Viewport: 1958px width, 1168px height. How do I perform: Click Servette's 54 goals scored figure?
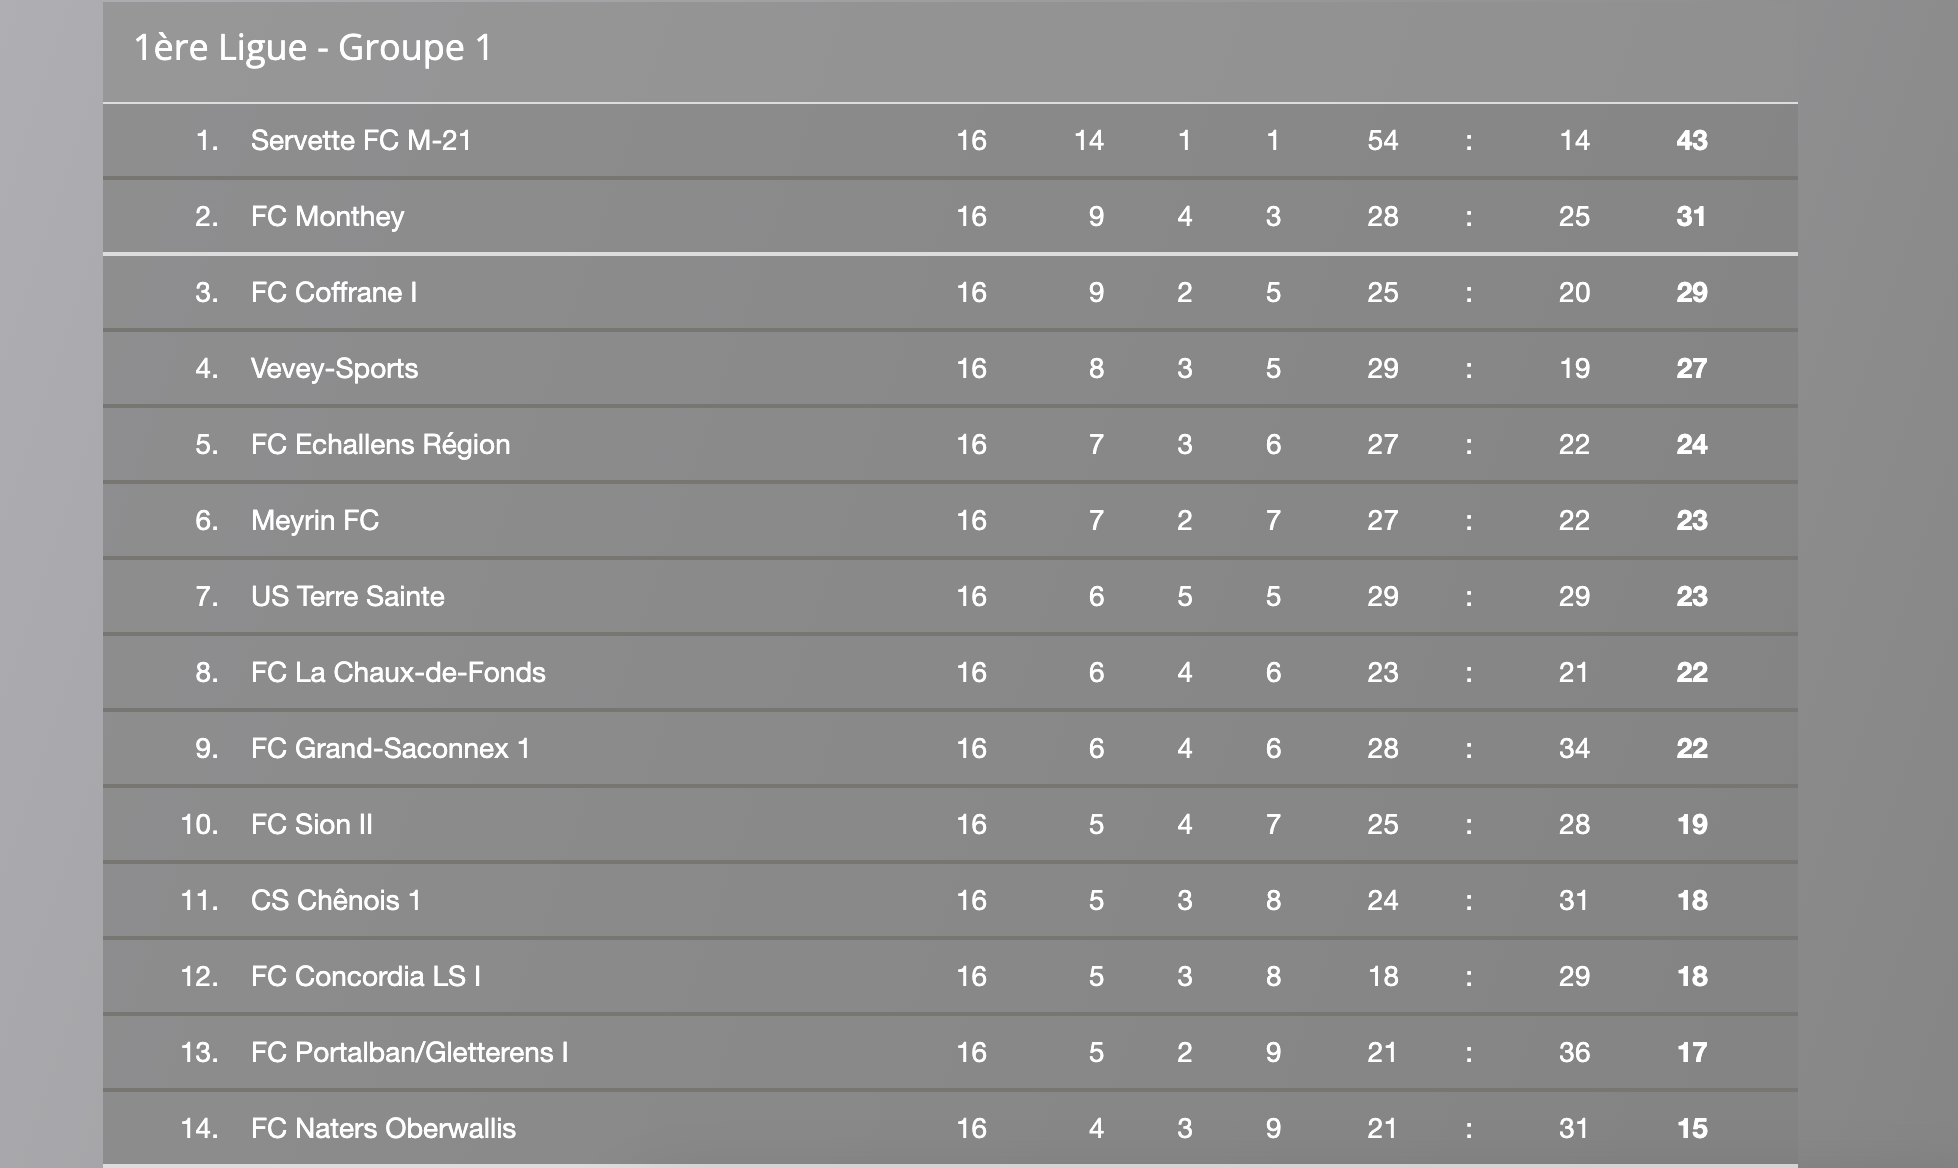(1382, 140)
